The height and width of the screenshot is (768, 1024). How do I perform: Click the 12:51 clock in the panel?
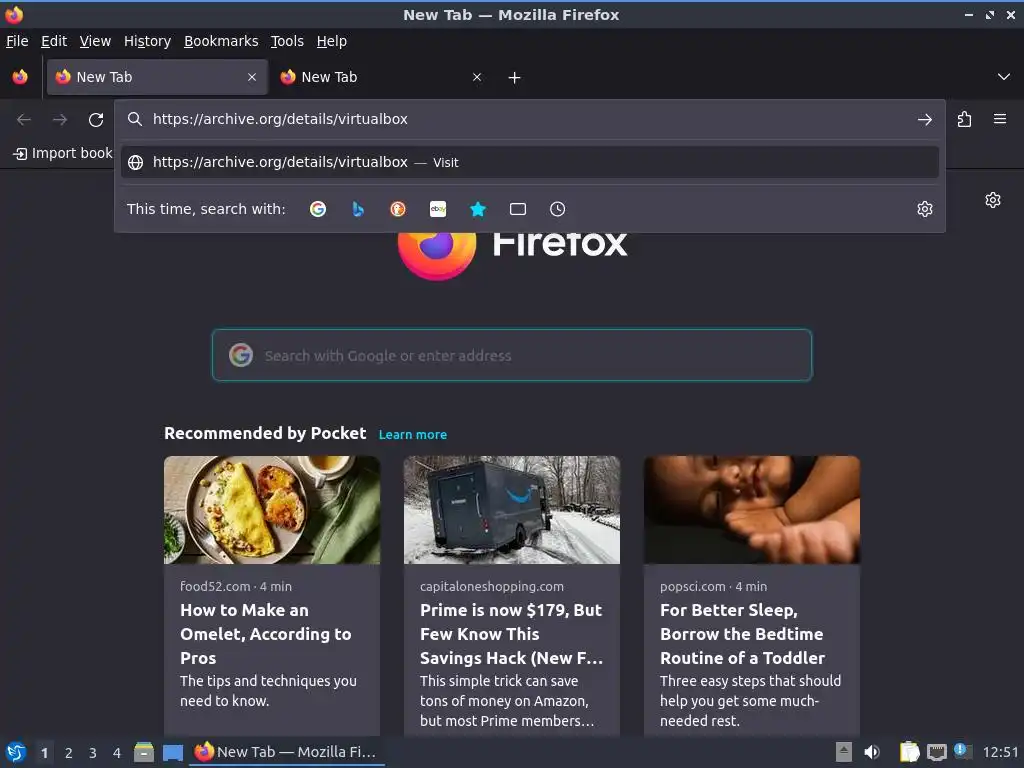(1000, 752)
